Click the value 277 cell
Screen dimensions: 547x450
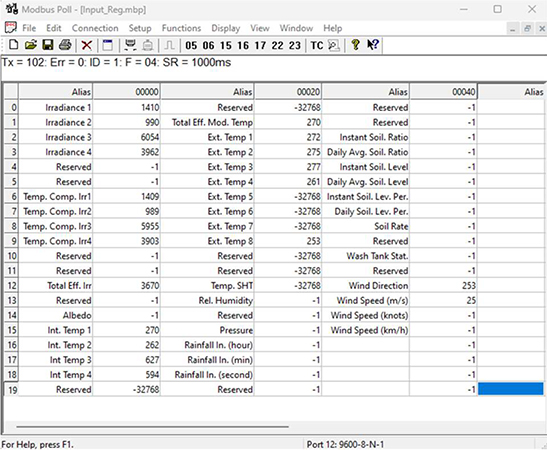pos(288,167)
